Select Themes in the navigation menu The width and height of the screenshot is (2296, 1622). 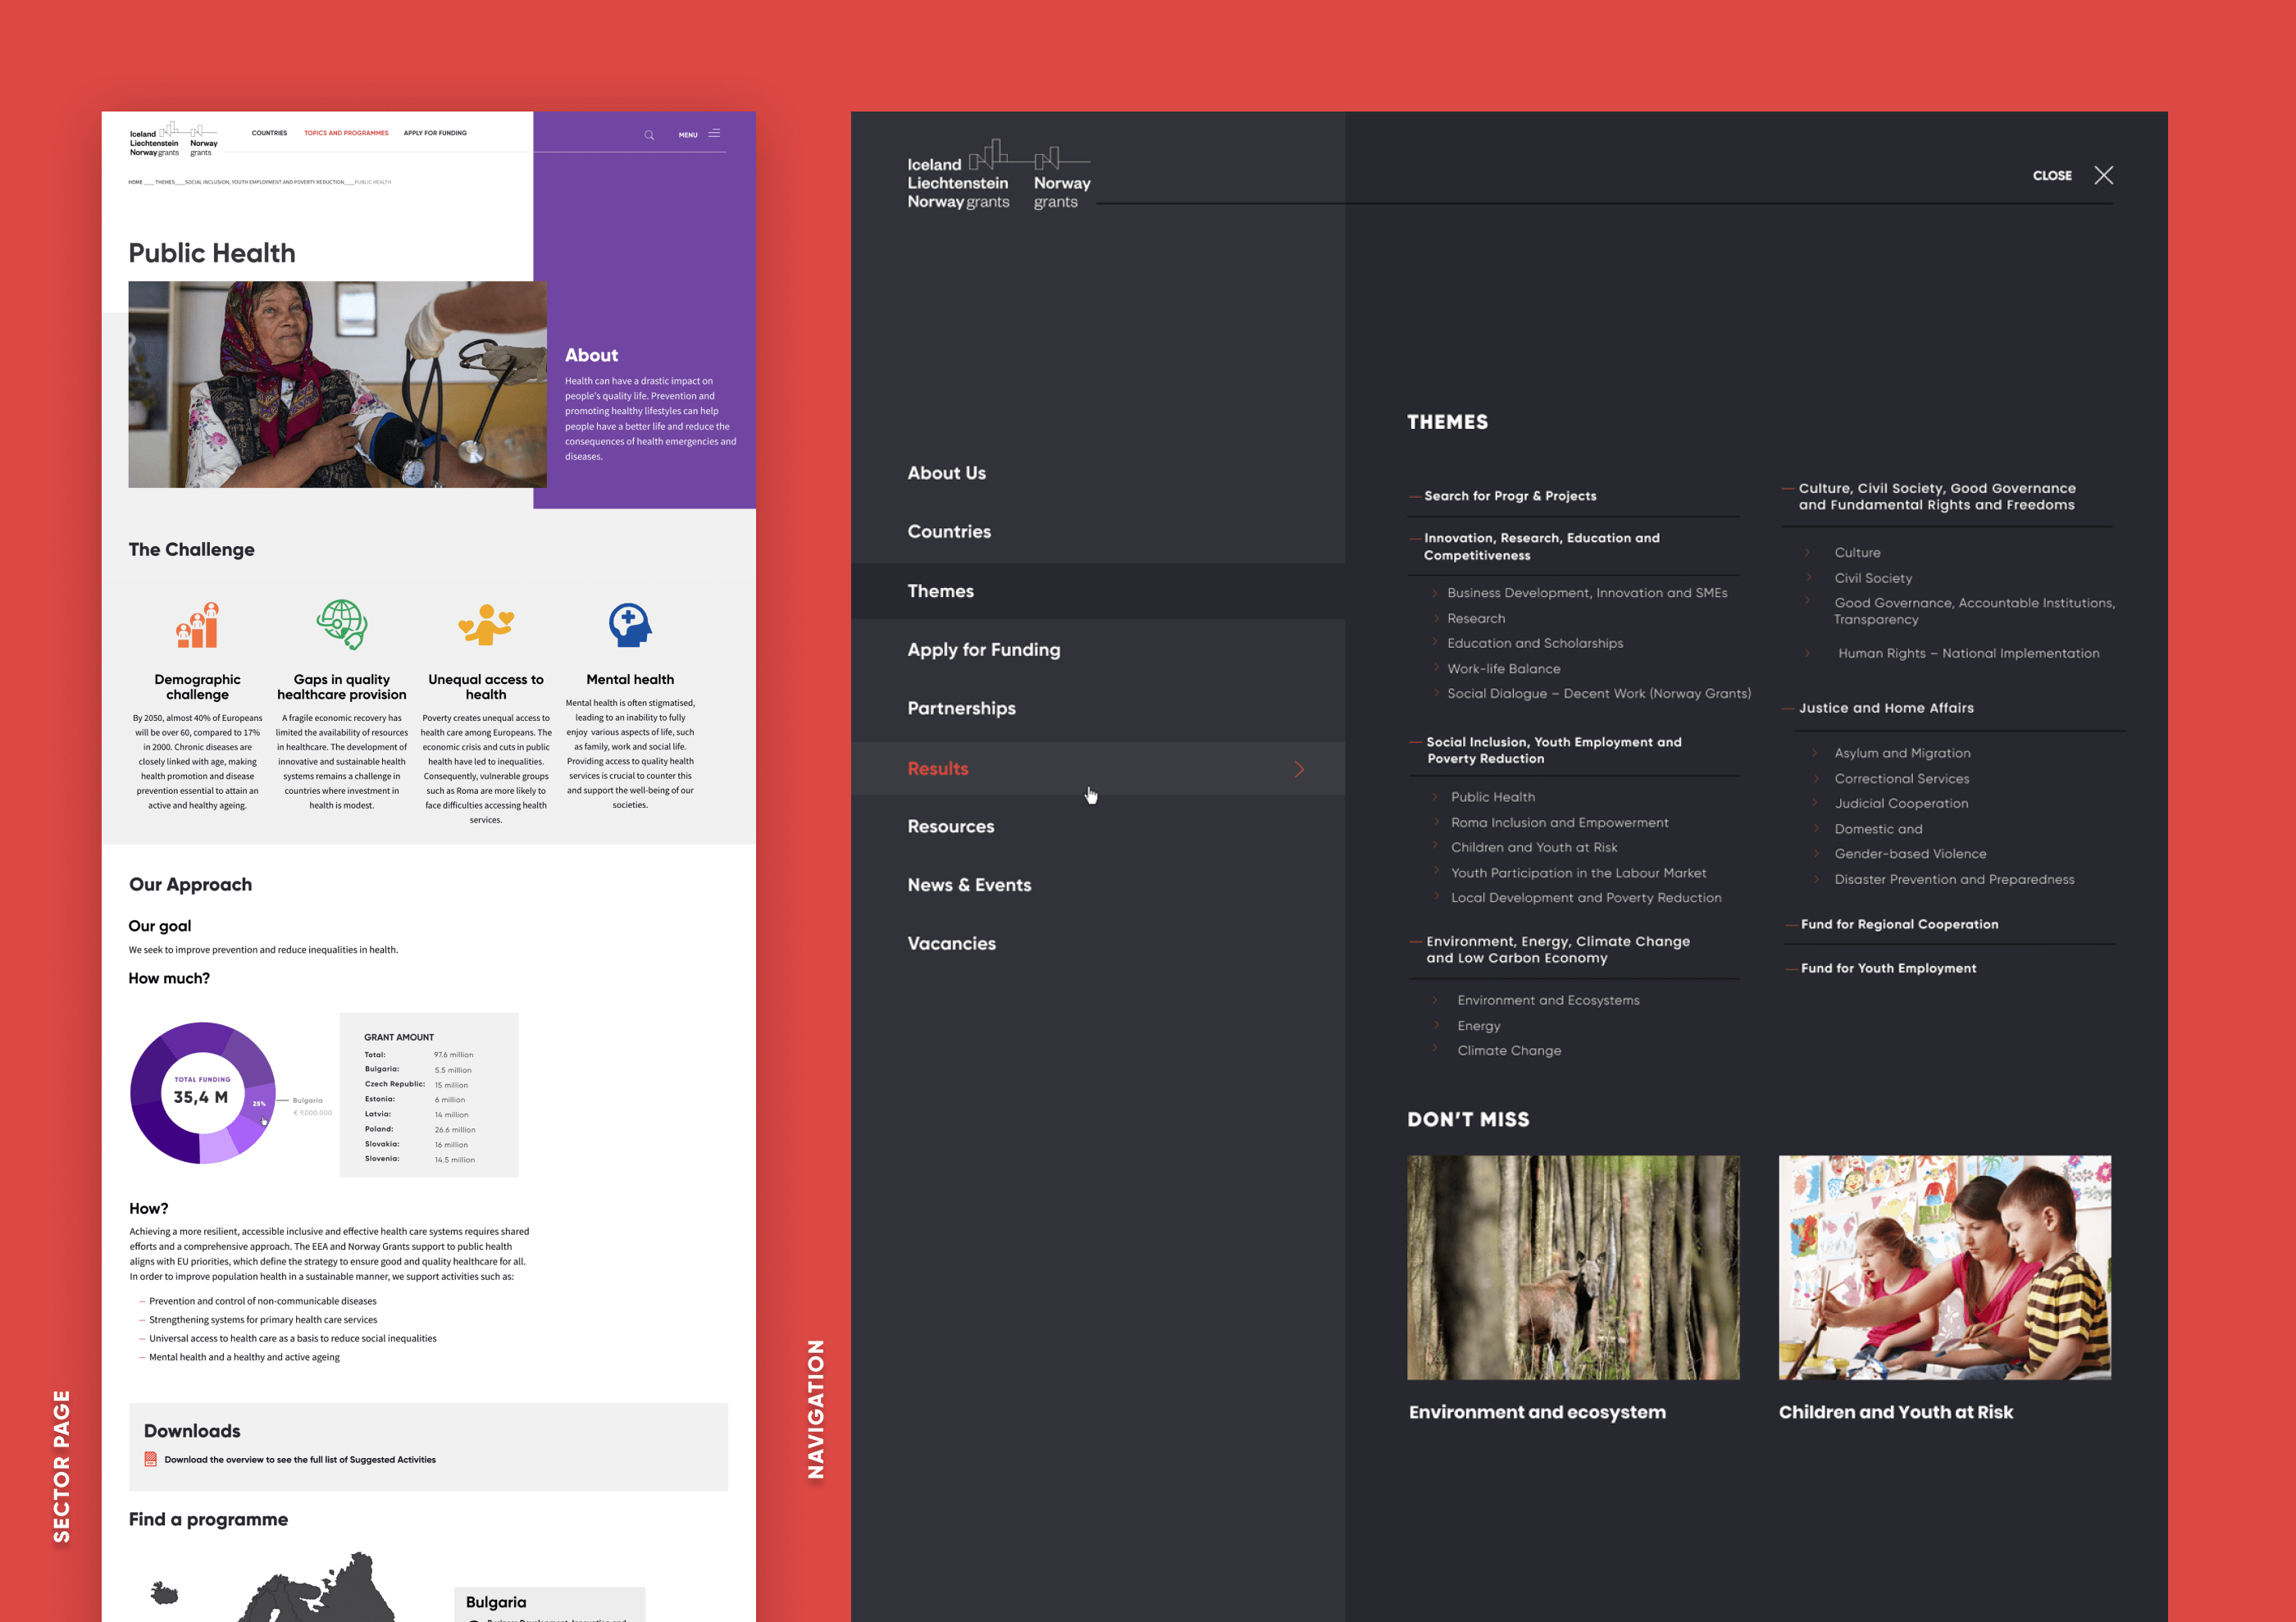coord(940,591)
